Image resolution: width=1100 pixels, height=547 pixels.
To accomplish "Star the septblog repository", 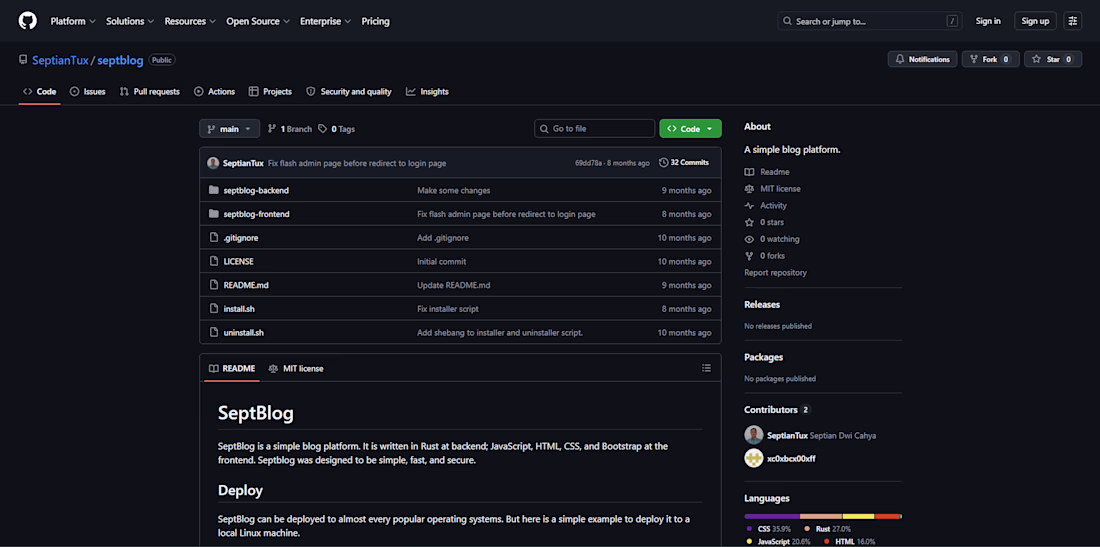I will coord(1053,60).
